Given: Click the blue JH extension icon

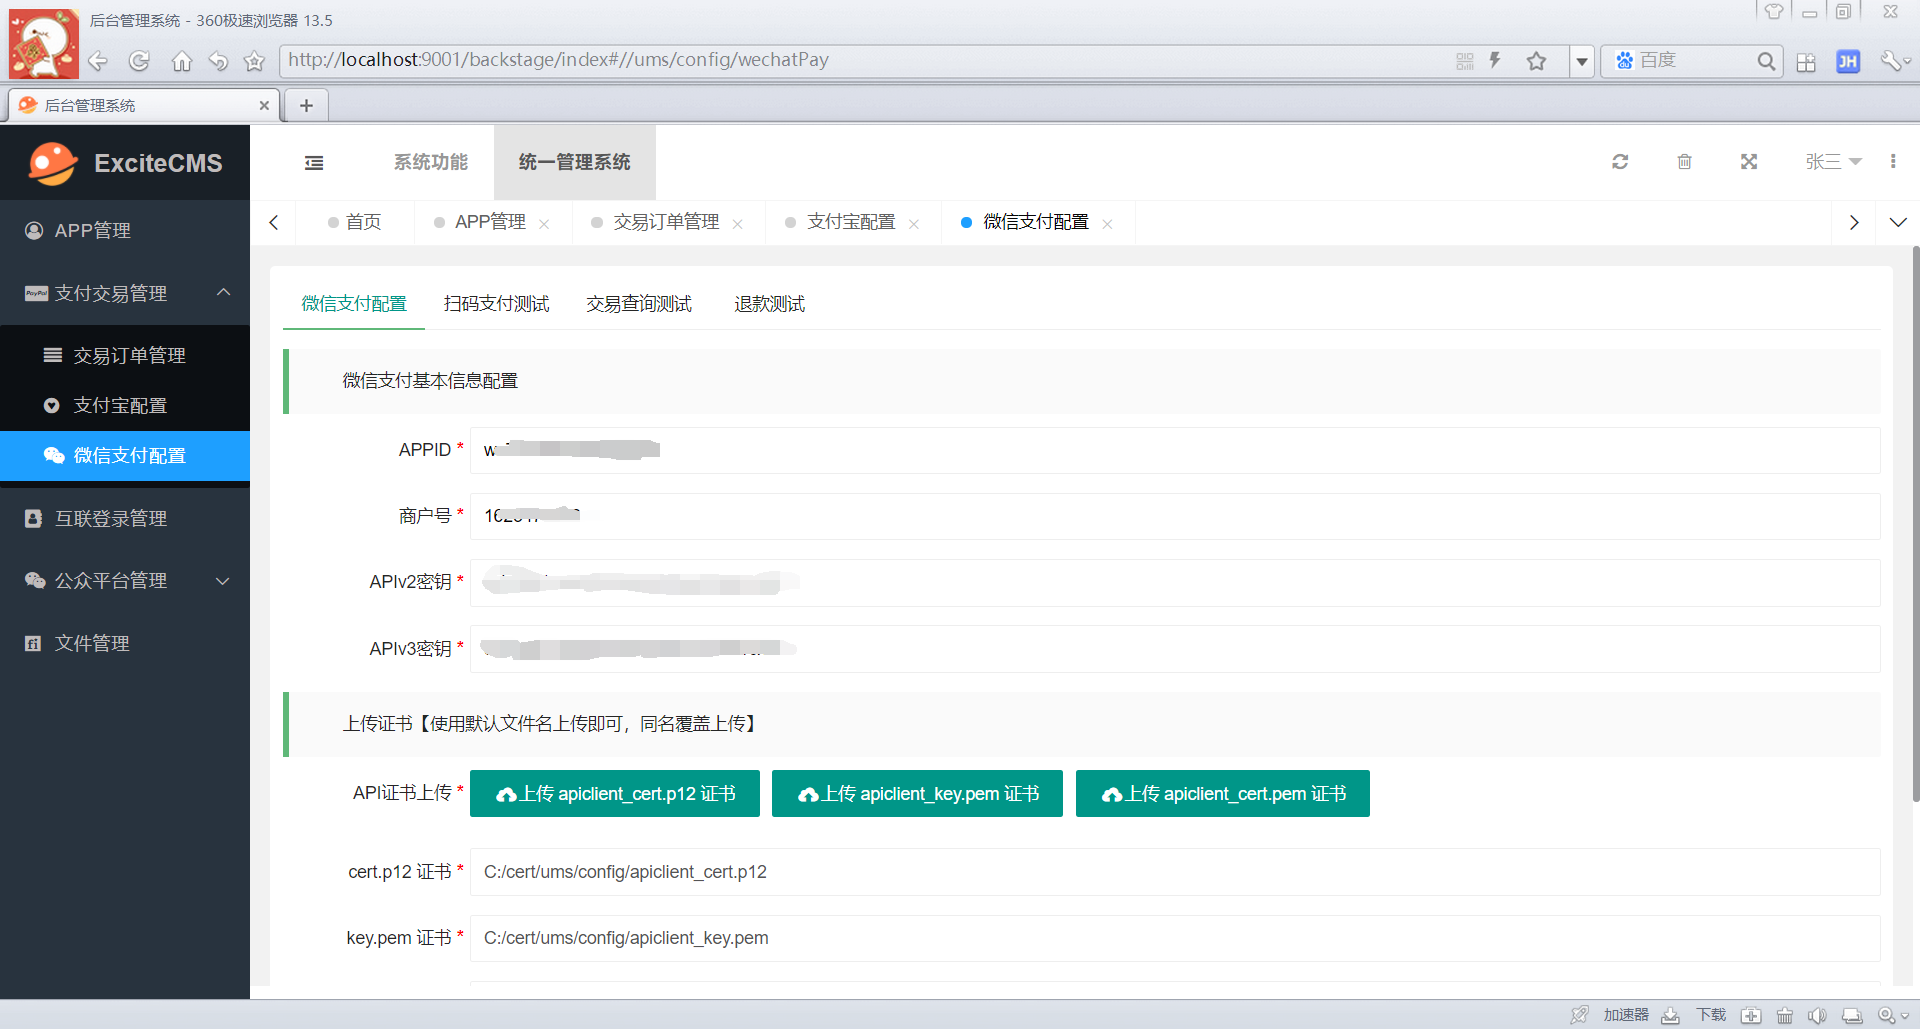Looking at the screenshot, I should click(x=1848, y=61).
